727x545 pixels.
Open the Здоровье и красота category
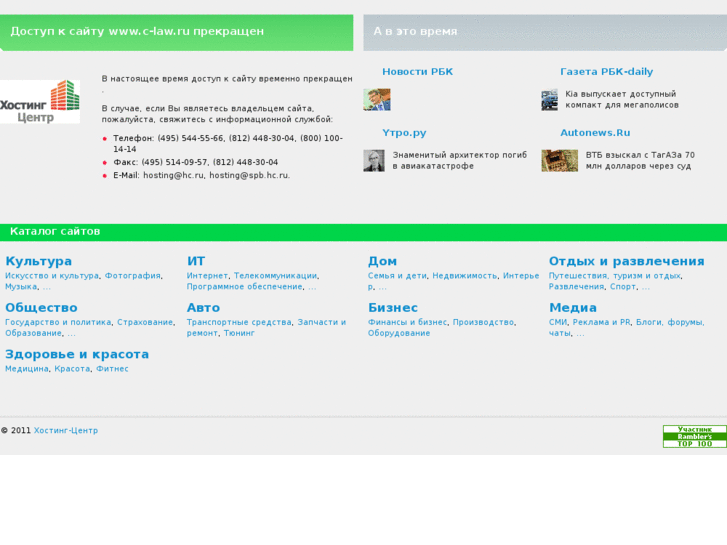[x=77, y=354]
